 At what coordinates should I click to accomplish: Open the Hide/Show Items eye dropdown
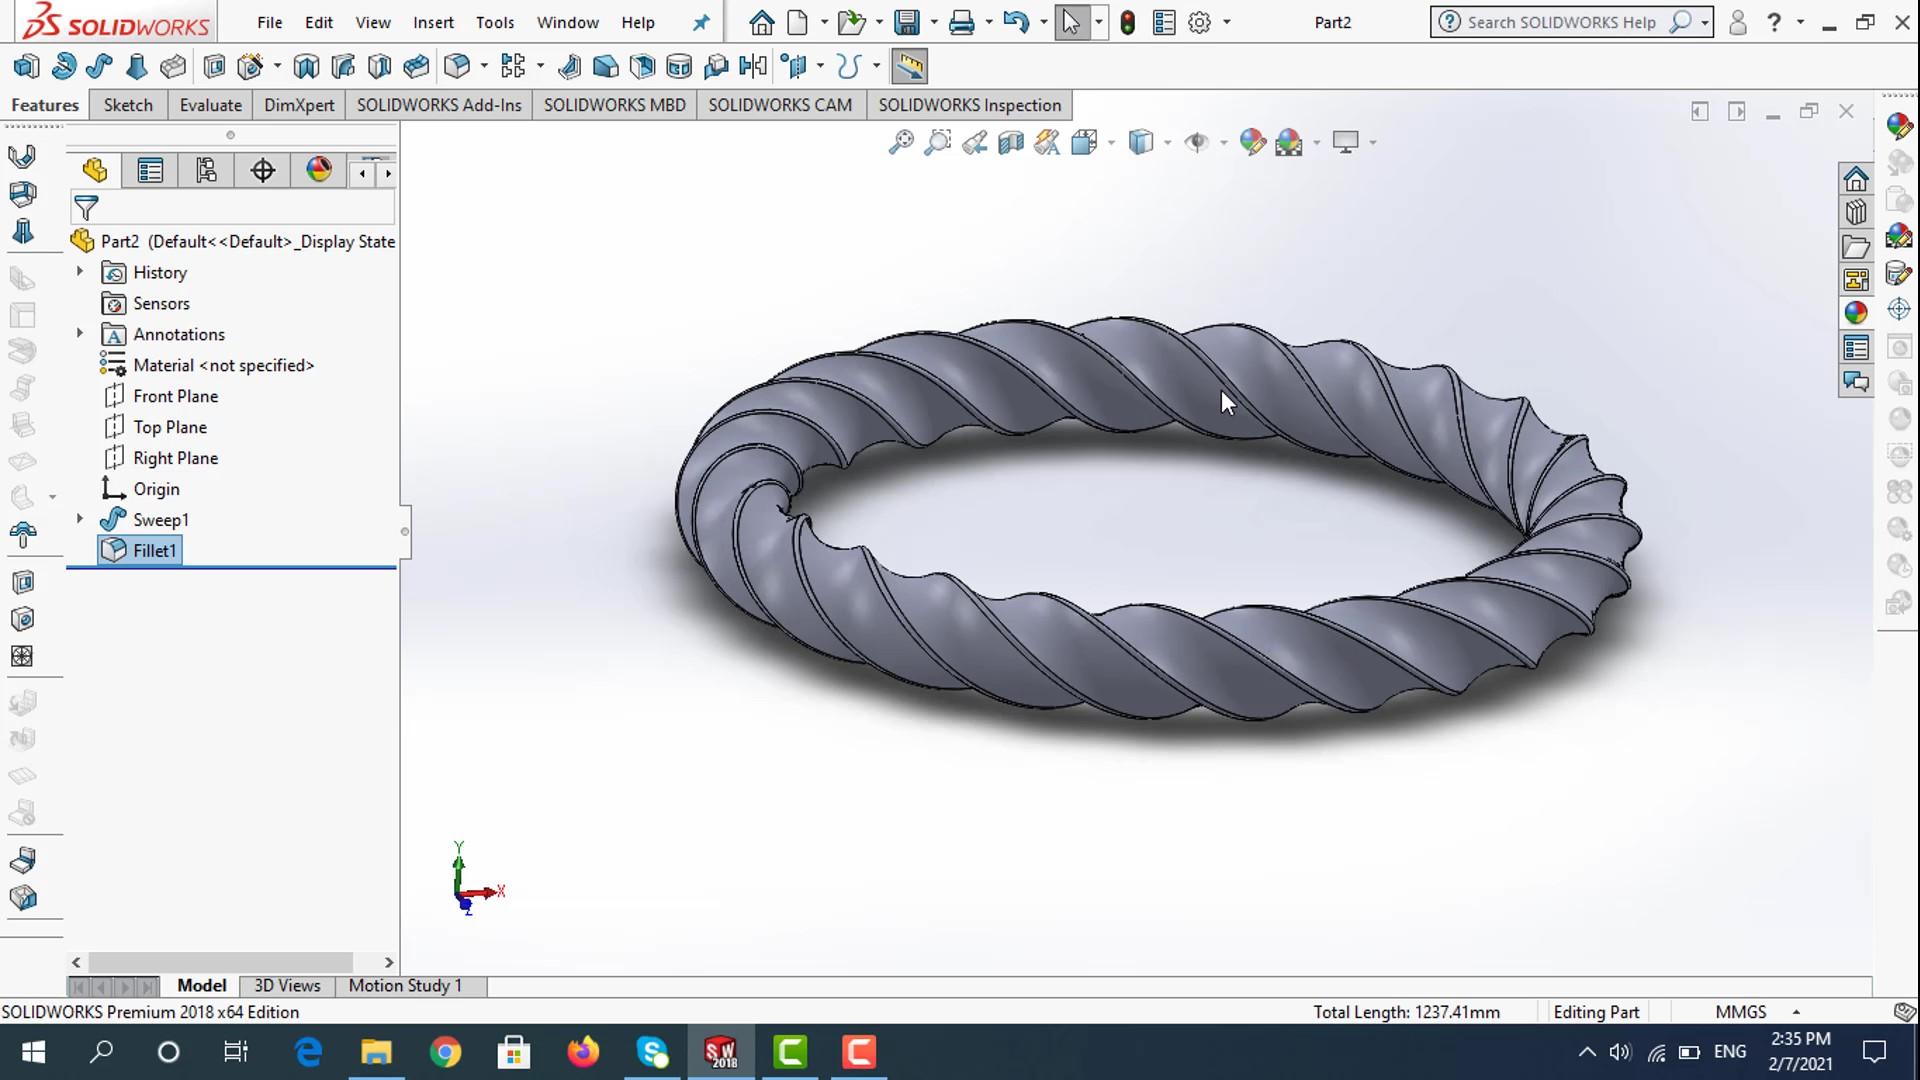(1223, 143)
